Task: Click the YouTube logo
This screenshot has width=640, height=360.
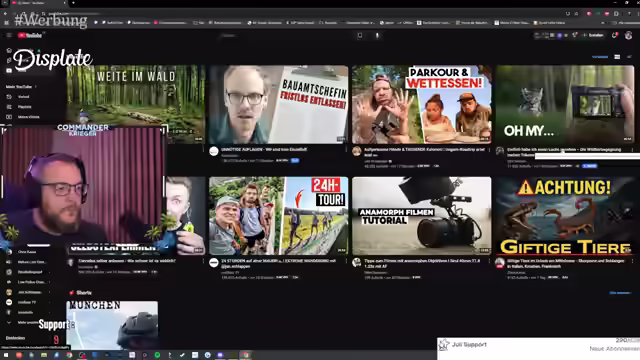Action: [30, 36]
